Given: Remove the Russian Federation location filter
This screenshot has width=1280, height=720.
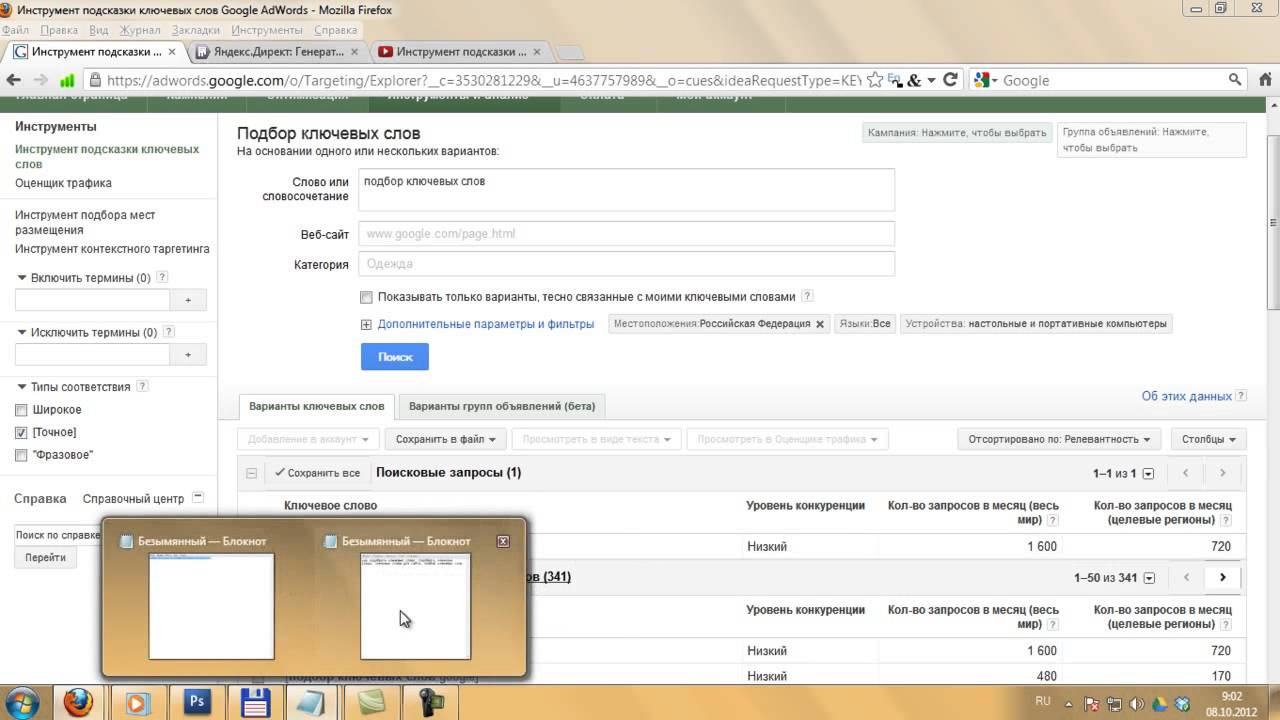Looking at the screenshot, I should 820,324.
